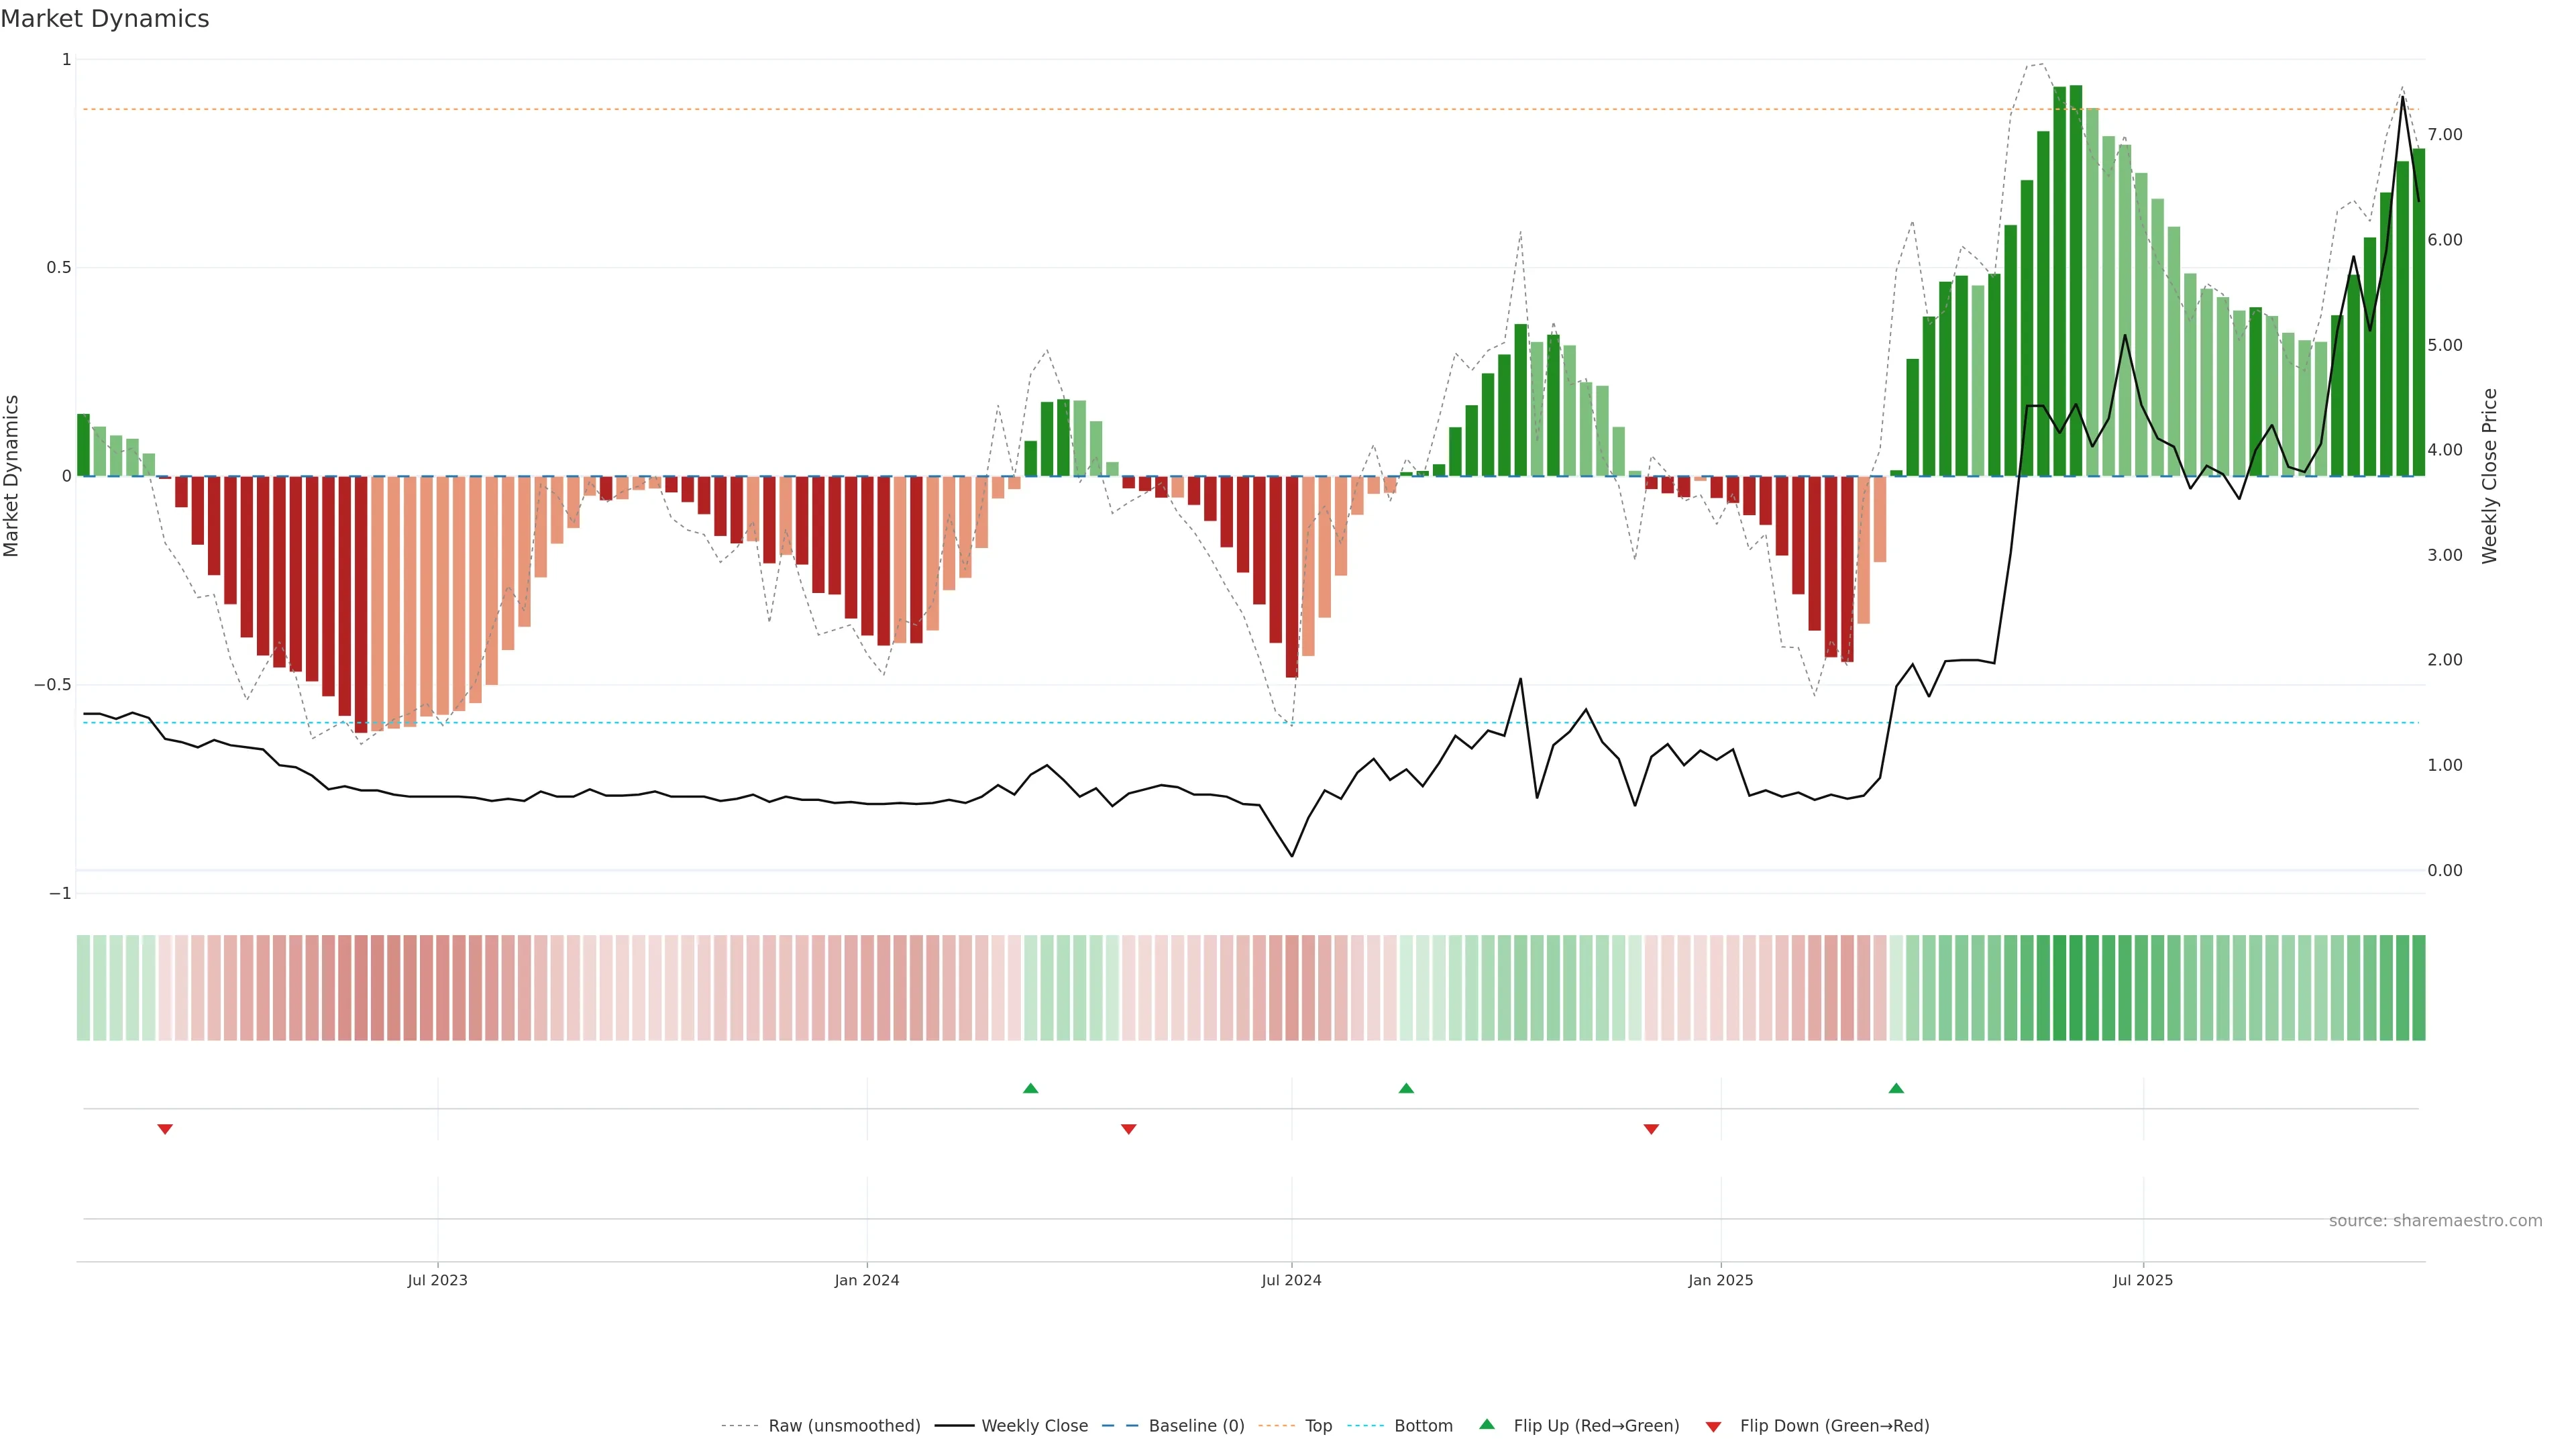Image resolution: width=2576 pixels, height=1449 pixels.
Task: Click the Flip Down triangle between Jan and Jul 2024
Action: point(1128,1129)
